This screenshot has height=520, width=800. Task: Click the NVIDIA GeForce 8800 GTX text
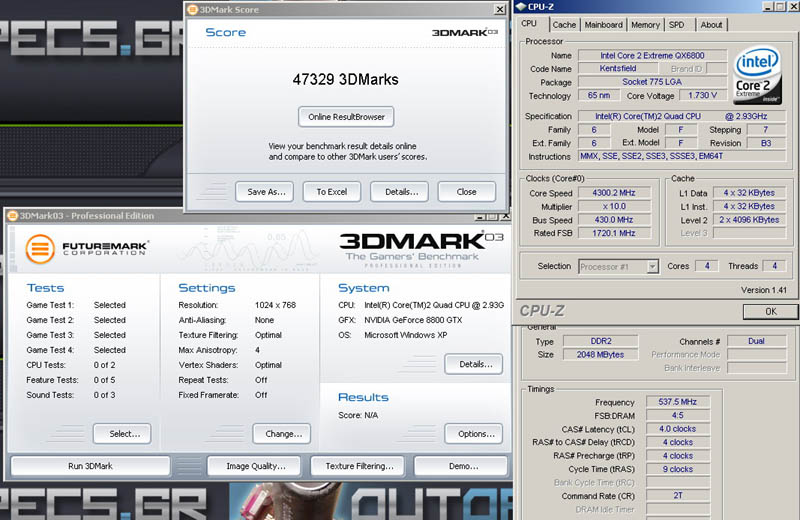point(413,320)
